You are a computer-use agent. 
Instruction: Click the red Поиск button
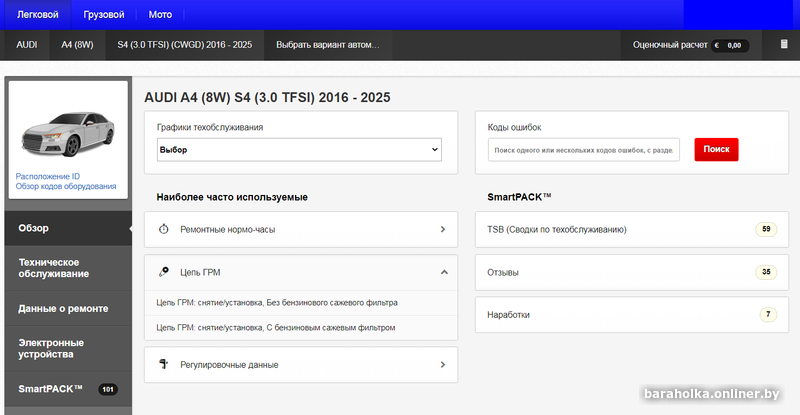click(716, 149)
